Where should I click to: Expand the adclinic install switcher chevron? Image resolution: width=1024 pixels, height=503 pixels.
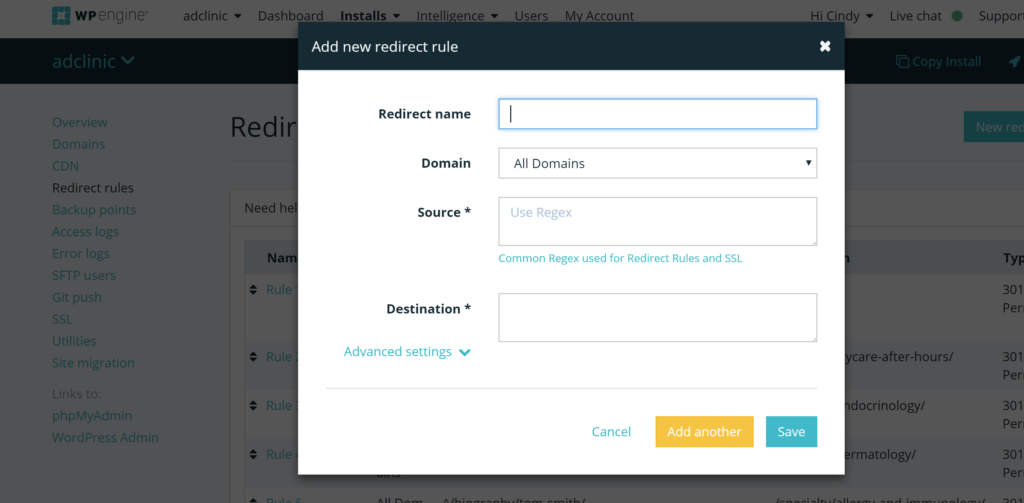128,61
